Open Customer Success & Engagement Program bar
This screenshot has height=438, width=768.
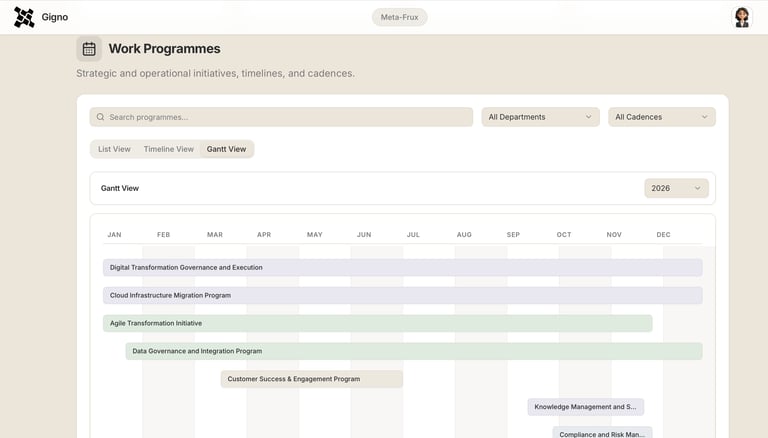pos(311,379)
